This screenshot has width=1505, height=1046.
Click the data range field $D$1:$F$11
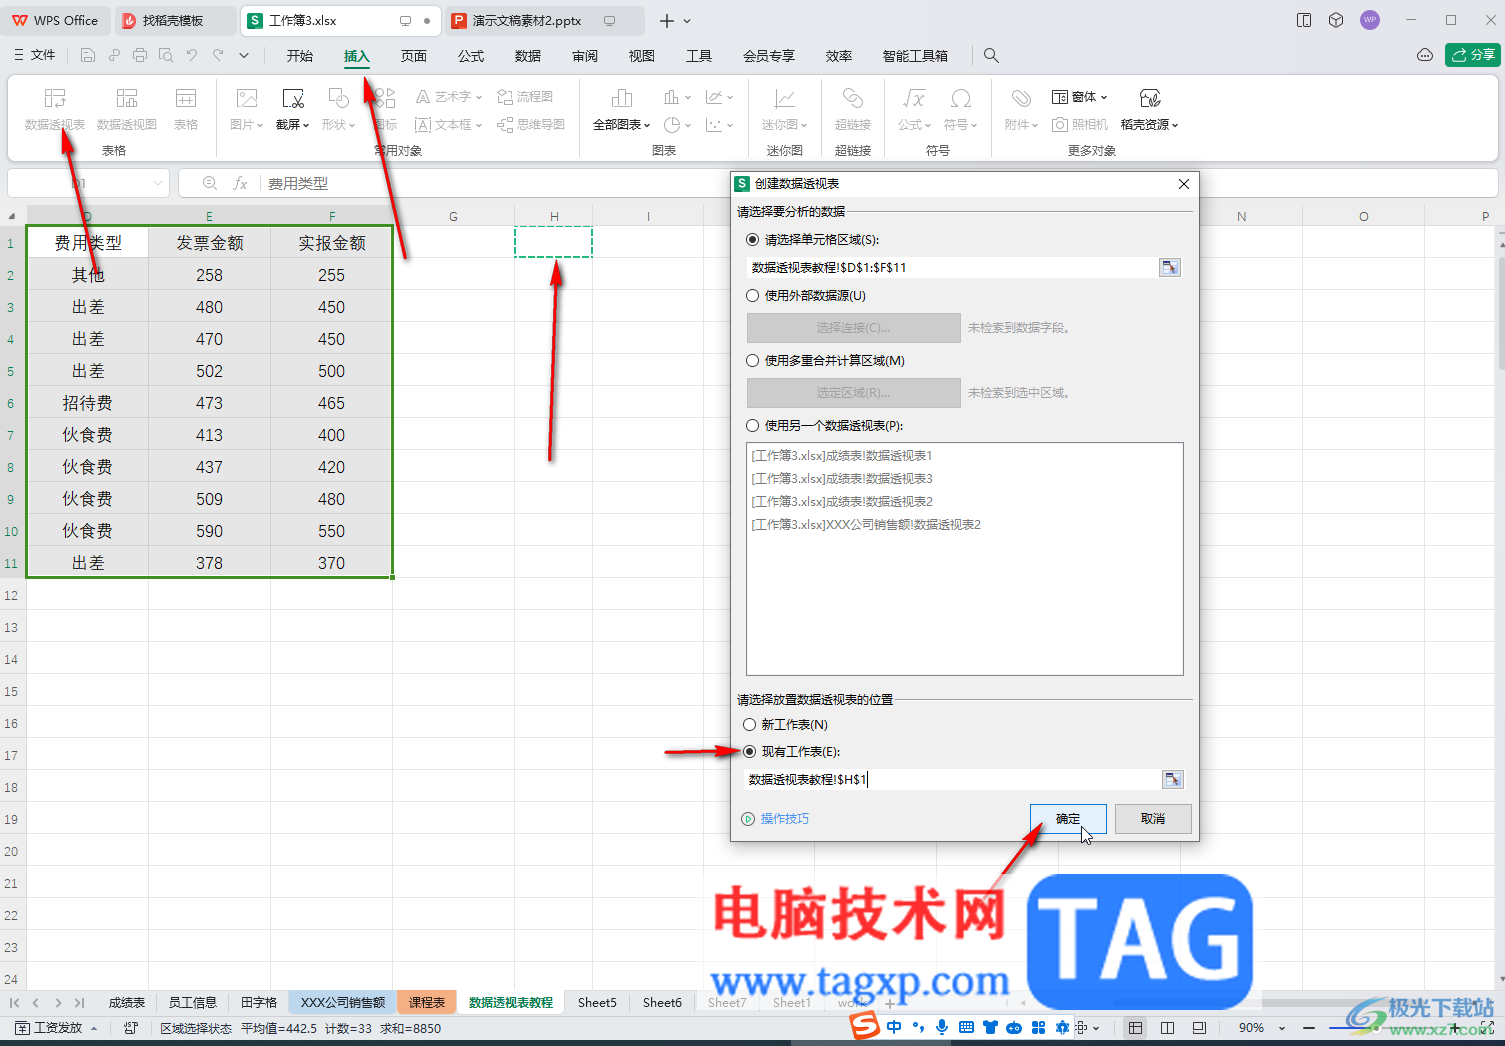point(951,267)
